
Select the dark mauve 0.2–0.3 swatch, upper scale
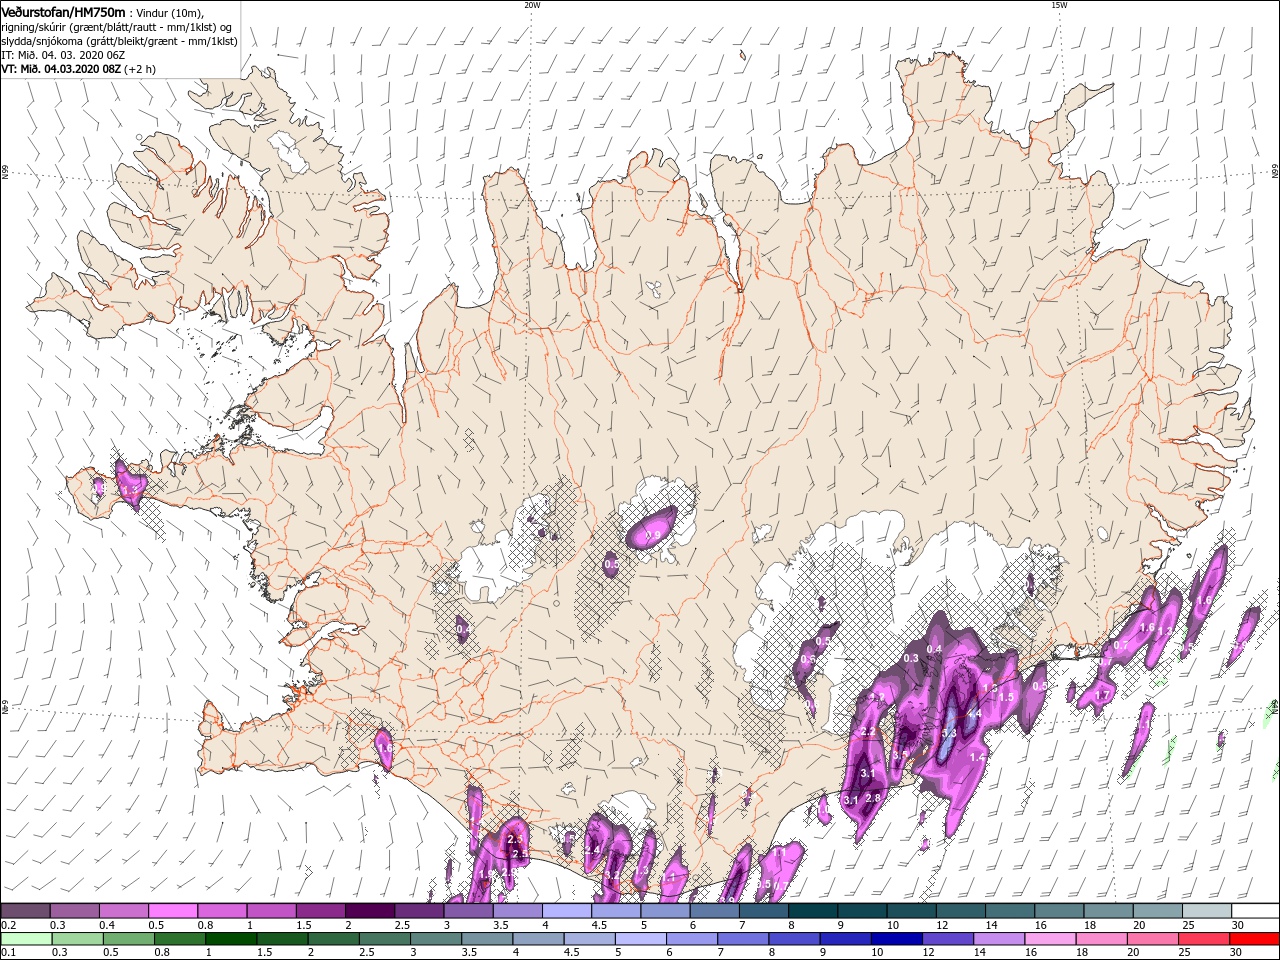(25, 911)
